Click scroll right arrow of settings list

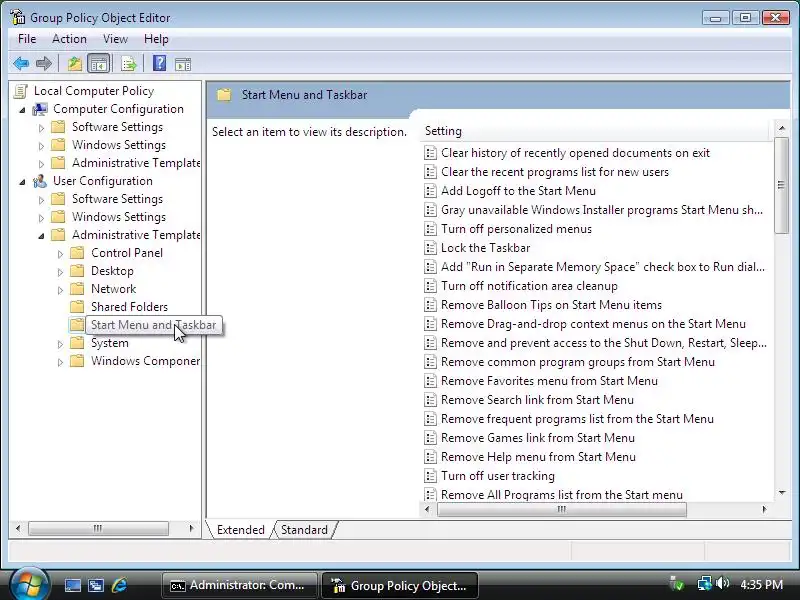coord(764,509)
